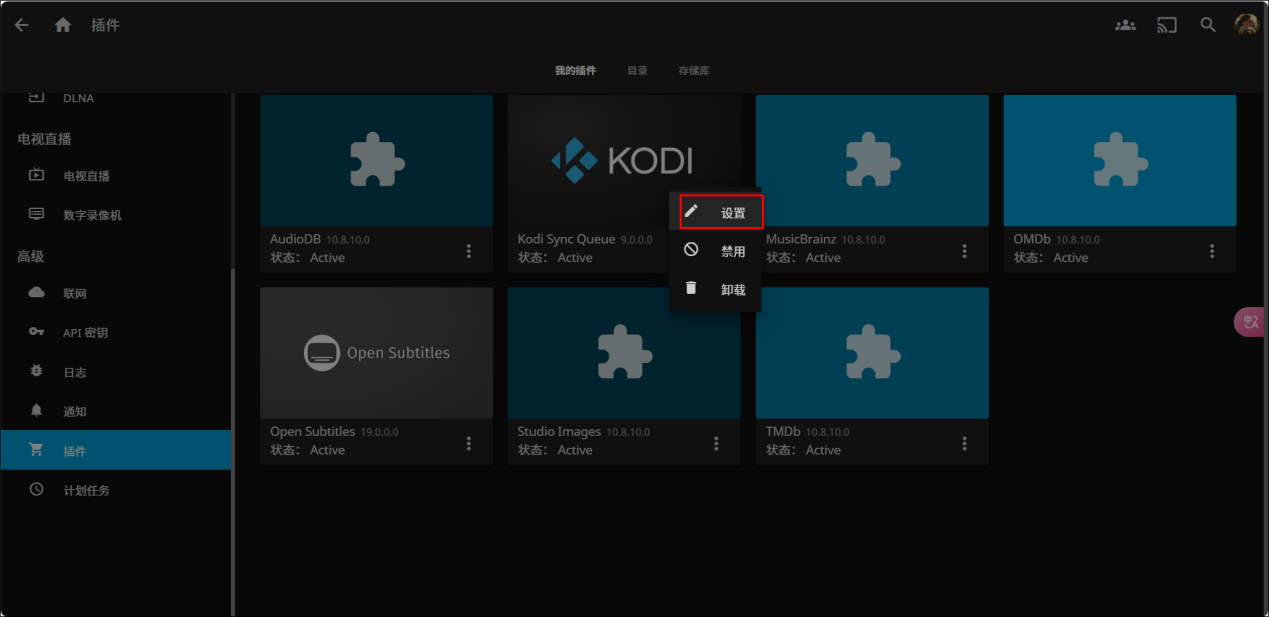Open the user profile avatar
1269x617 pixels.
[x=1246, y=25]
